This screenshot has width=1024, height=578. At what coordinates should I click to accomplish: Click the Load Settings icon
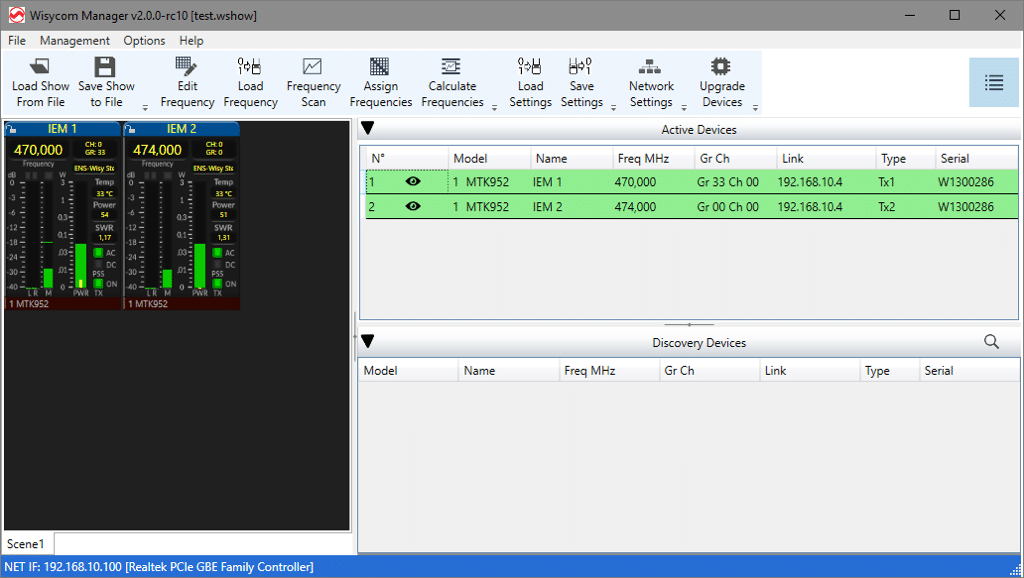click(x=530, y=67)
